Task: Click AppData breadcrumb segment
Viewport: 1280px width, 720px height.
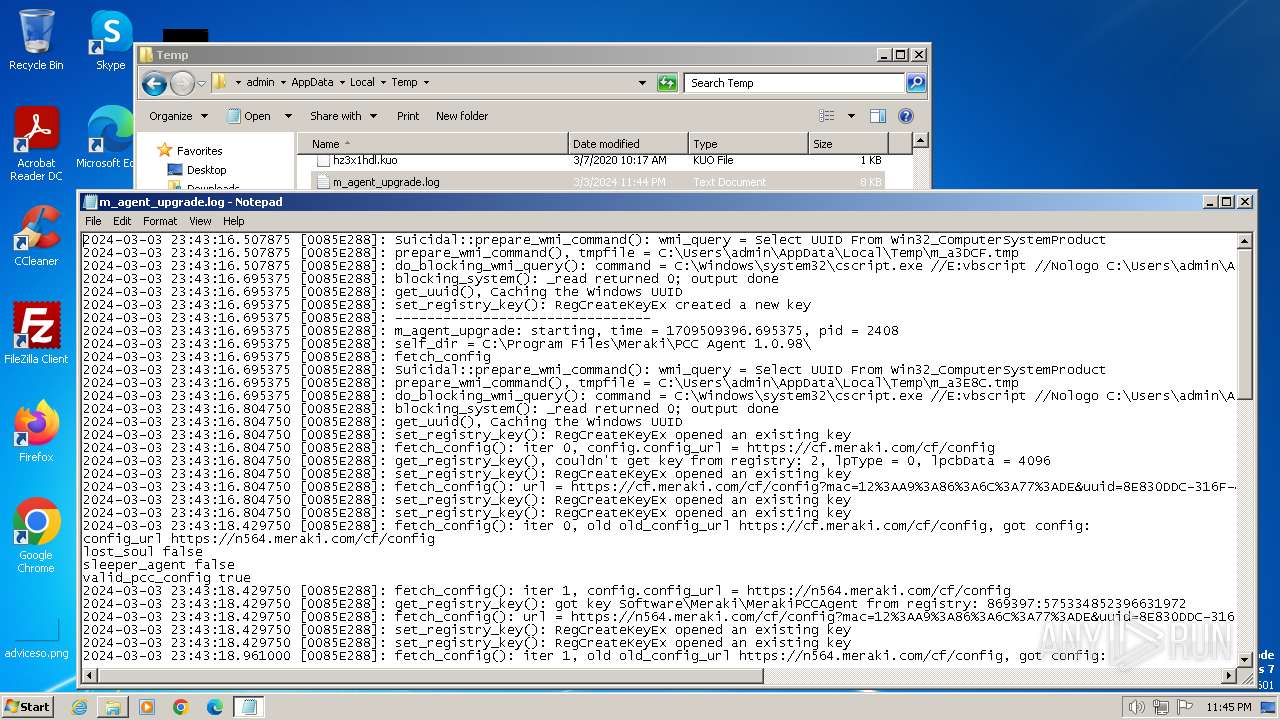Action: [312, 83]
